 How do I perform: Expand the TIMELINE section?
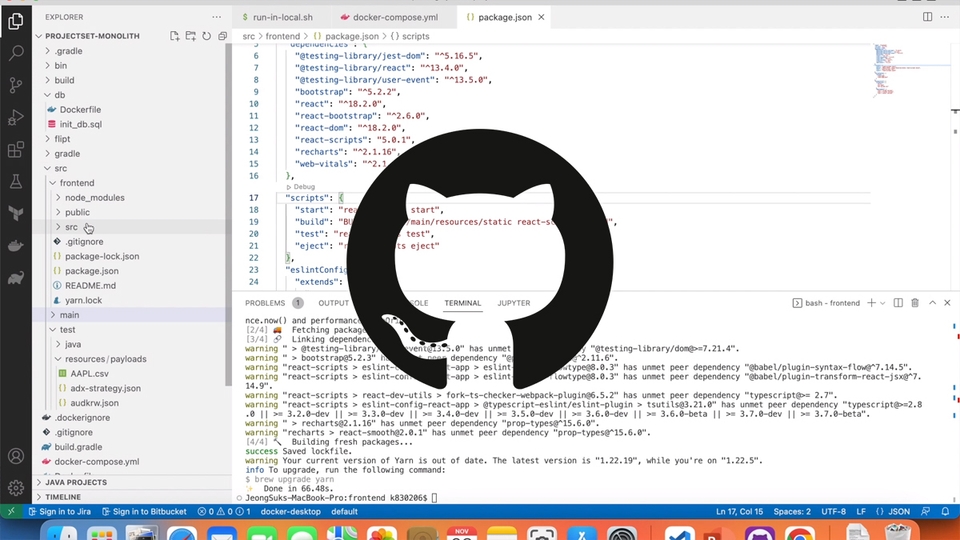pyautogui.click(x=62, y=497)
